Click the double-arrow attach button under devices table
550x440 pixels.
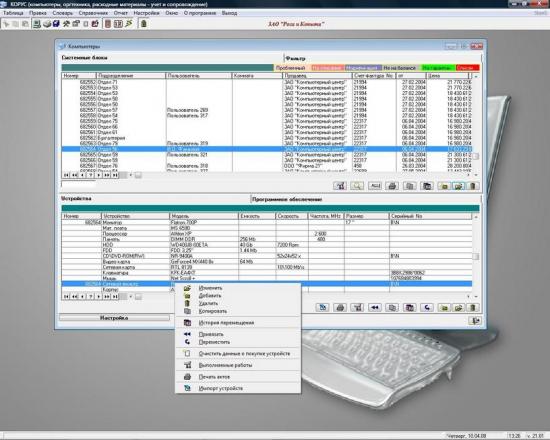pos(375,308)
